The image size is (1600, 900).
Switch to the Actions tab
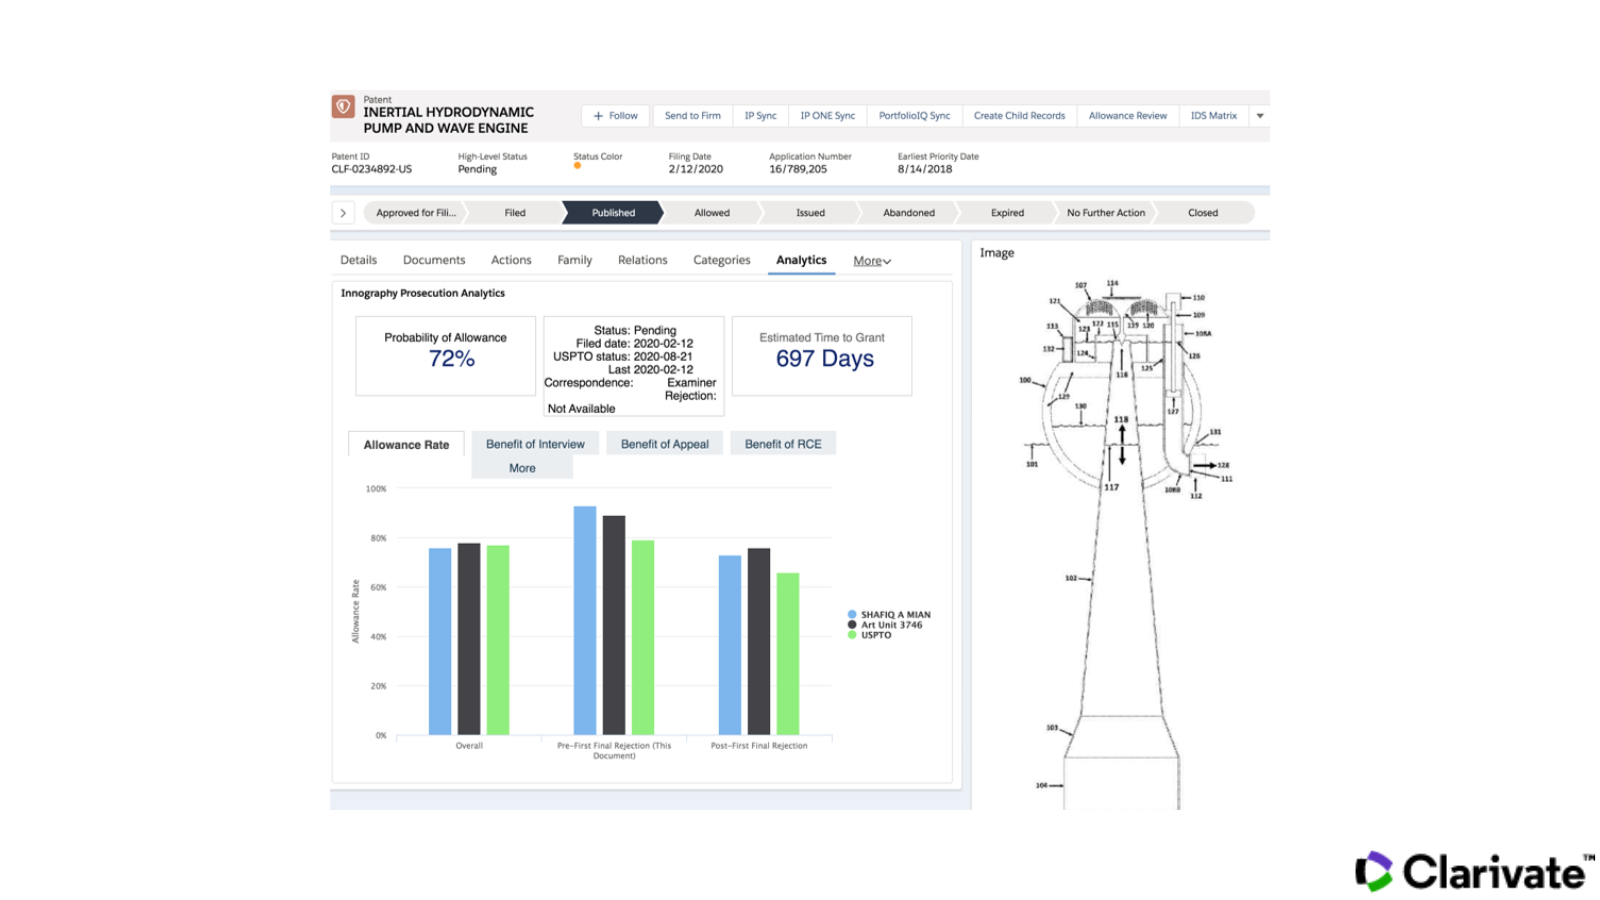coord(511,260)
